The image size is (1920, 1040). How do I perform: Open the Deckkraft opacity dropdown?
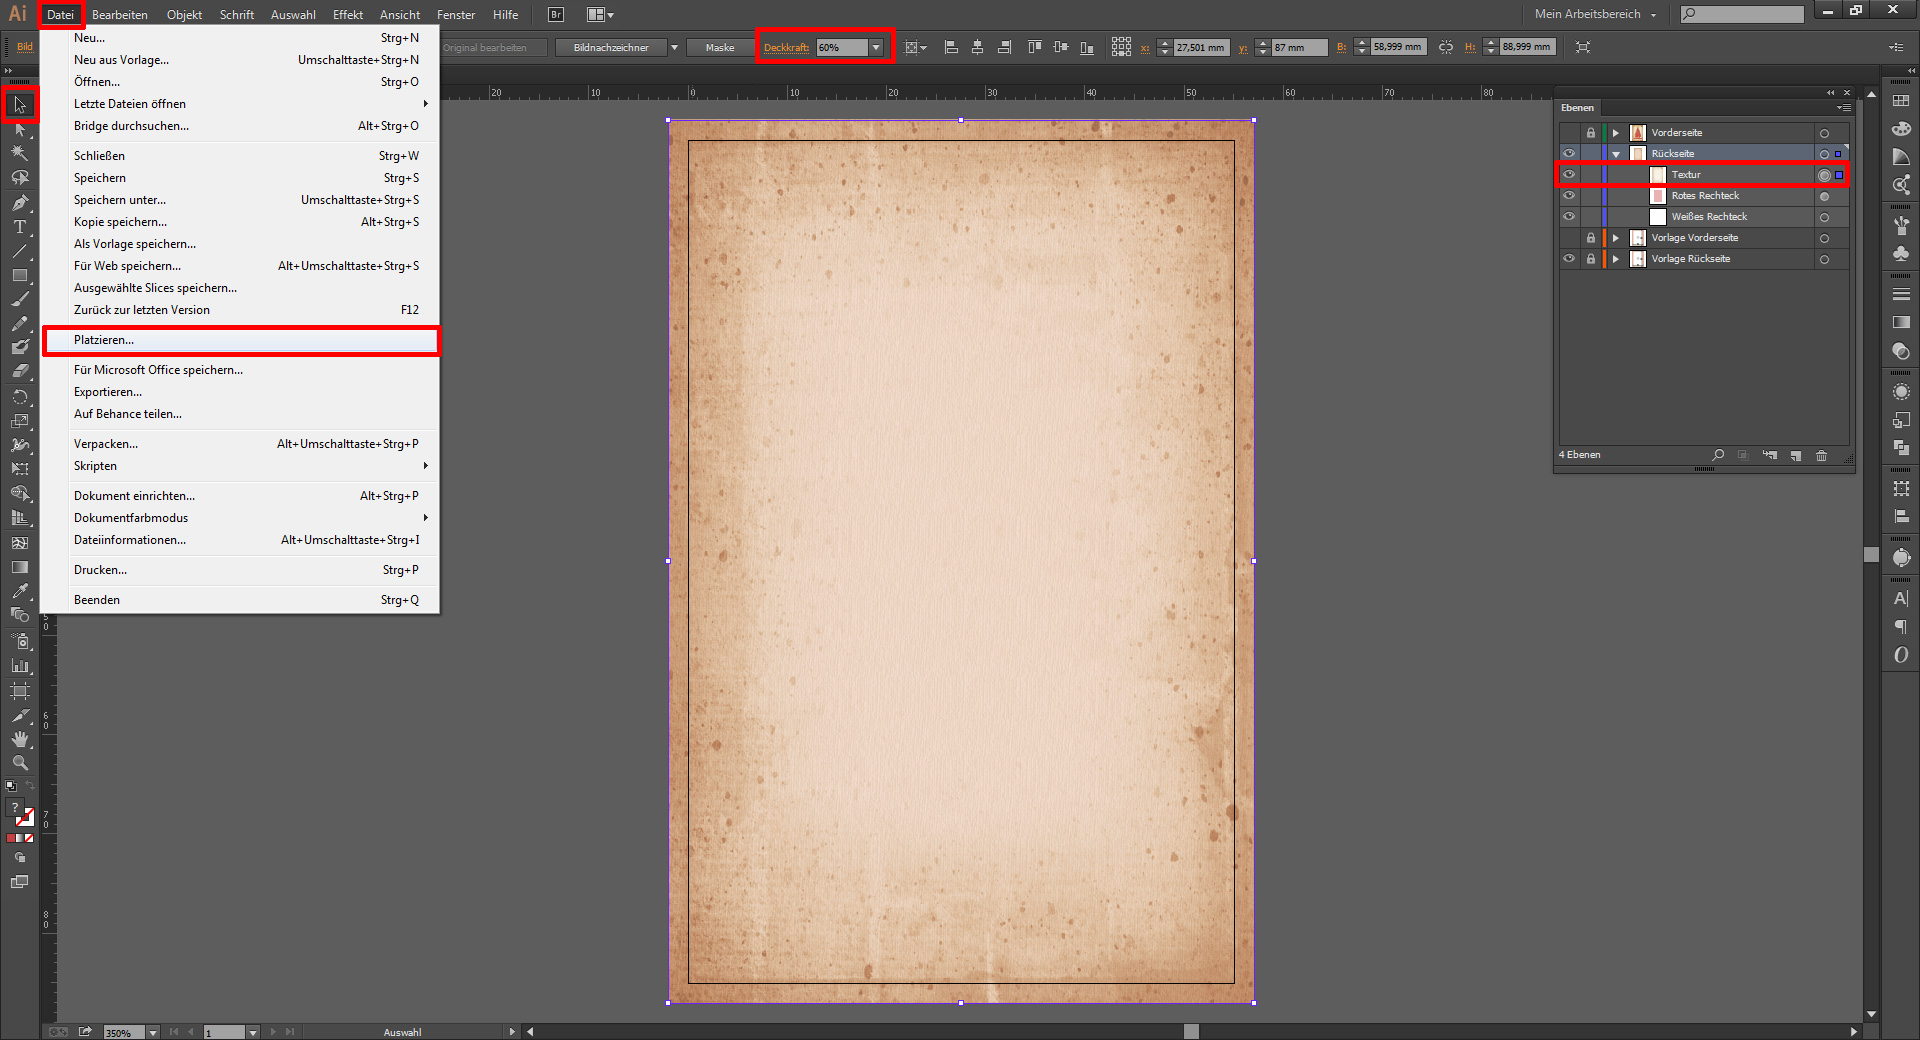click(876, 48)
